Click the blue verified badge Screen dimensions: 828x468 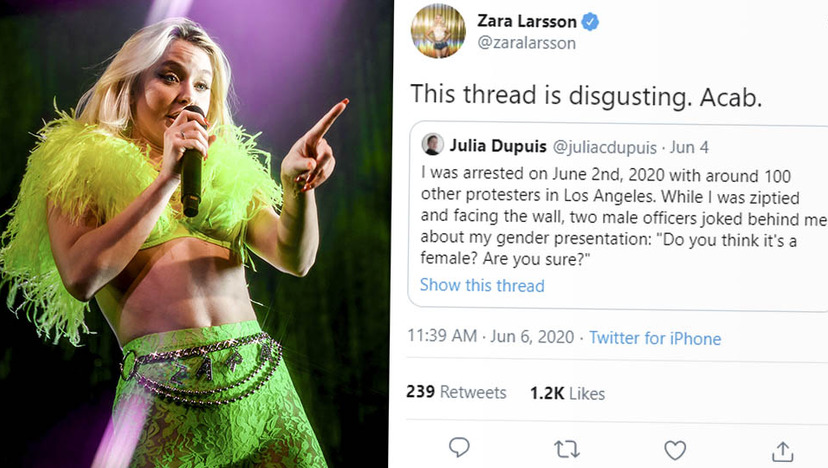(590, 22)
